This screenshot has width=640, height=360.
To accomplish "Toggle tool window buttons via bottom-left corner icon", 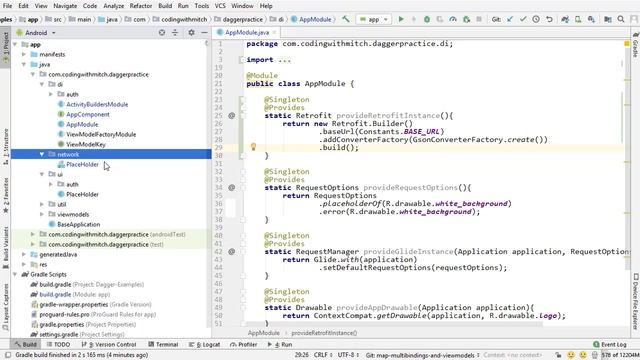I will click(x=7, y=355).
